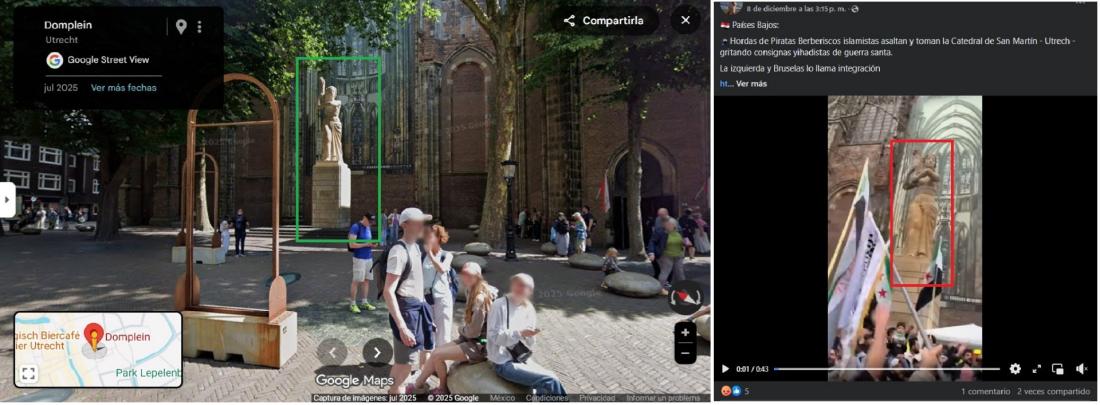
Task: Open the three-dot options menu in Street View
Action: pyautogui.click(x=200, y=27)
